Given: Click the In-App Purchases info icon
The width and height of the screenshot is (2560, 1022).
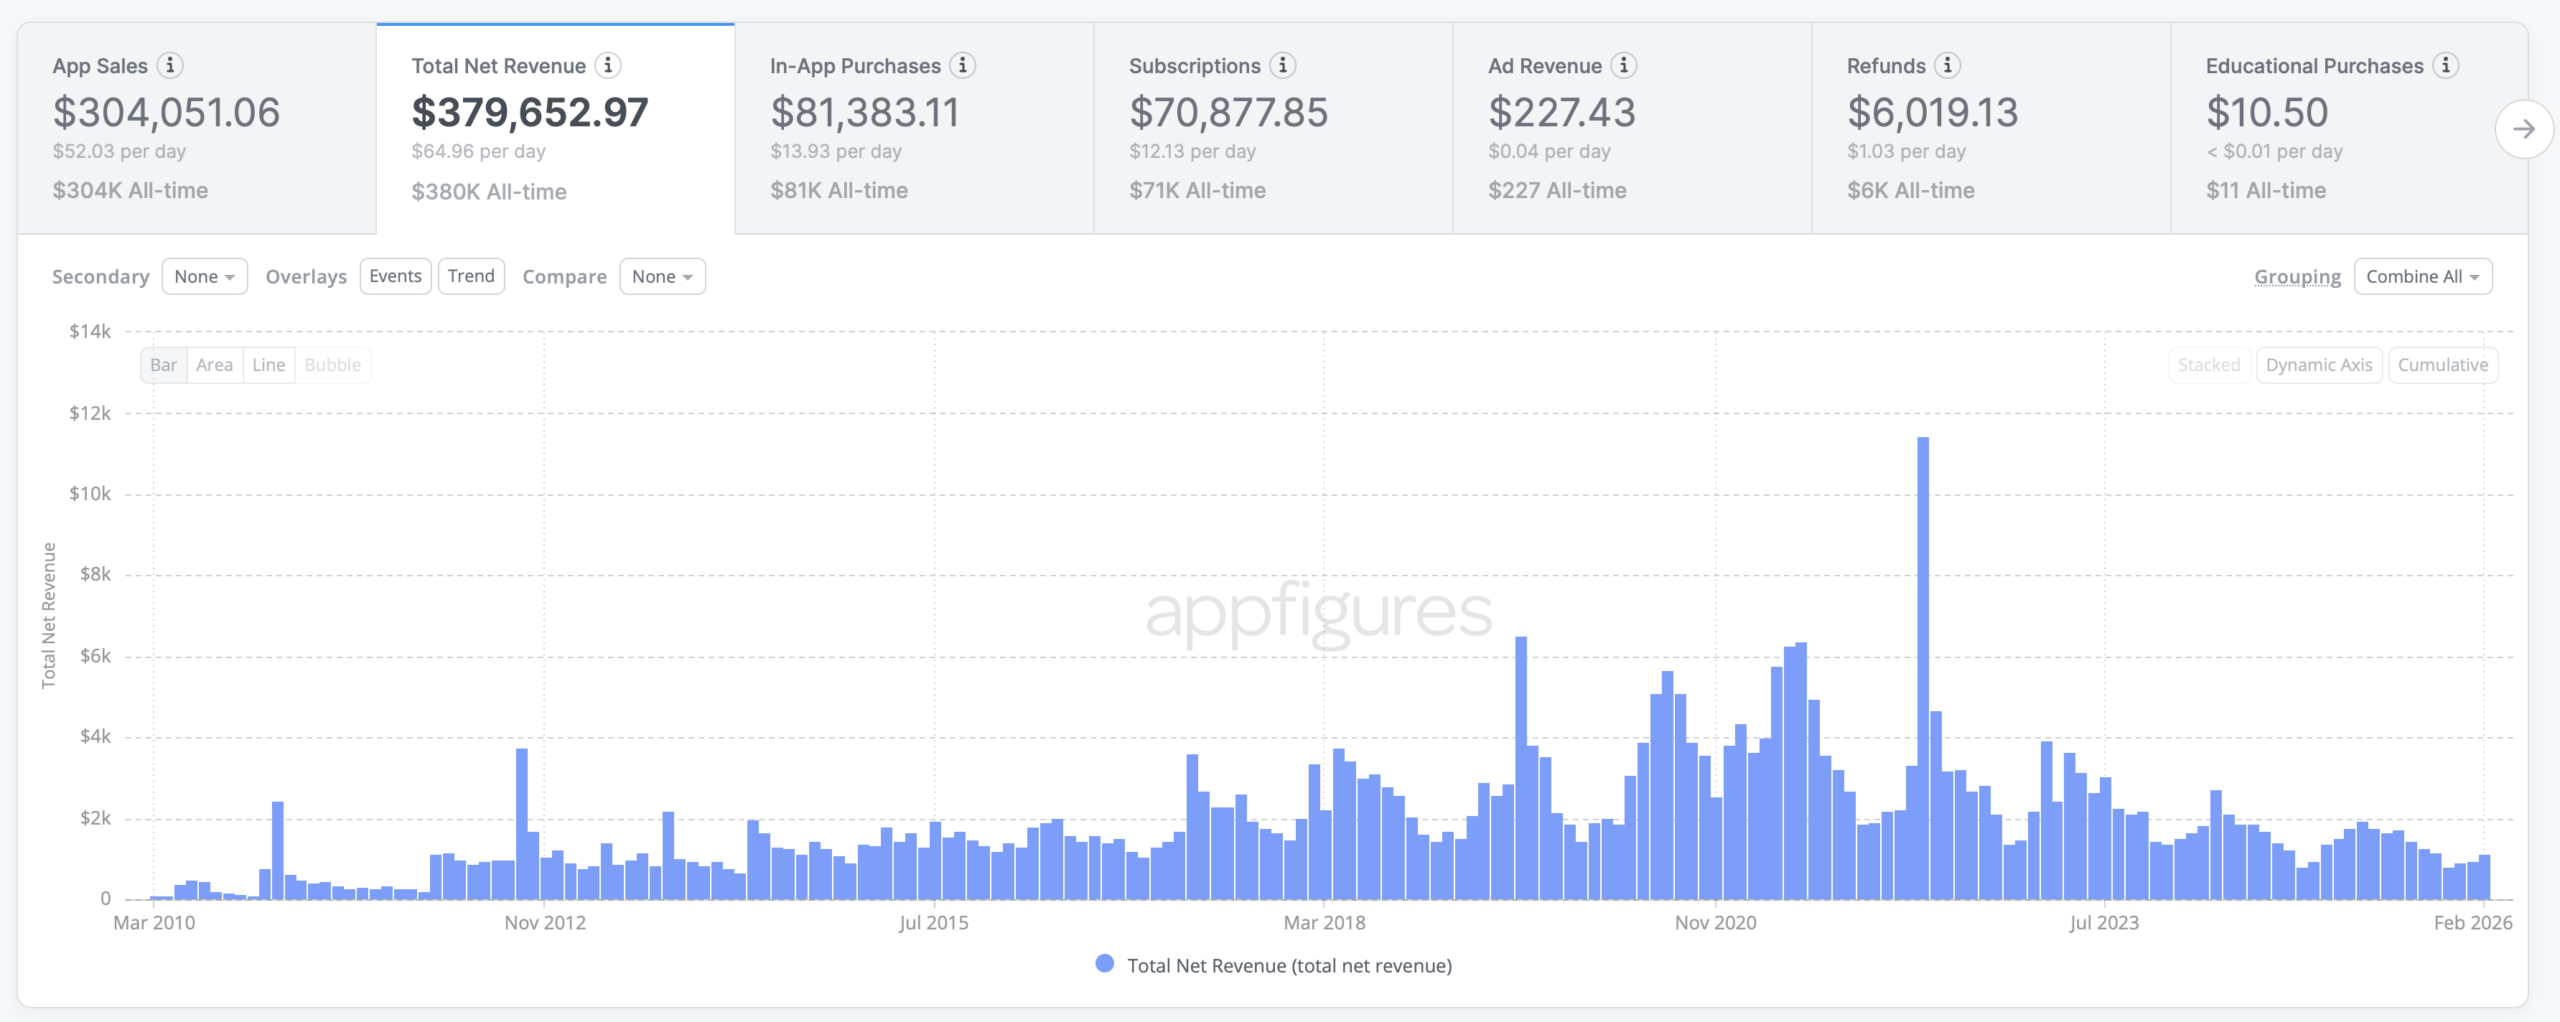Looking at the screenshot, I should [963, 66].
